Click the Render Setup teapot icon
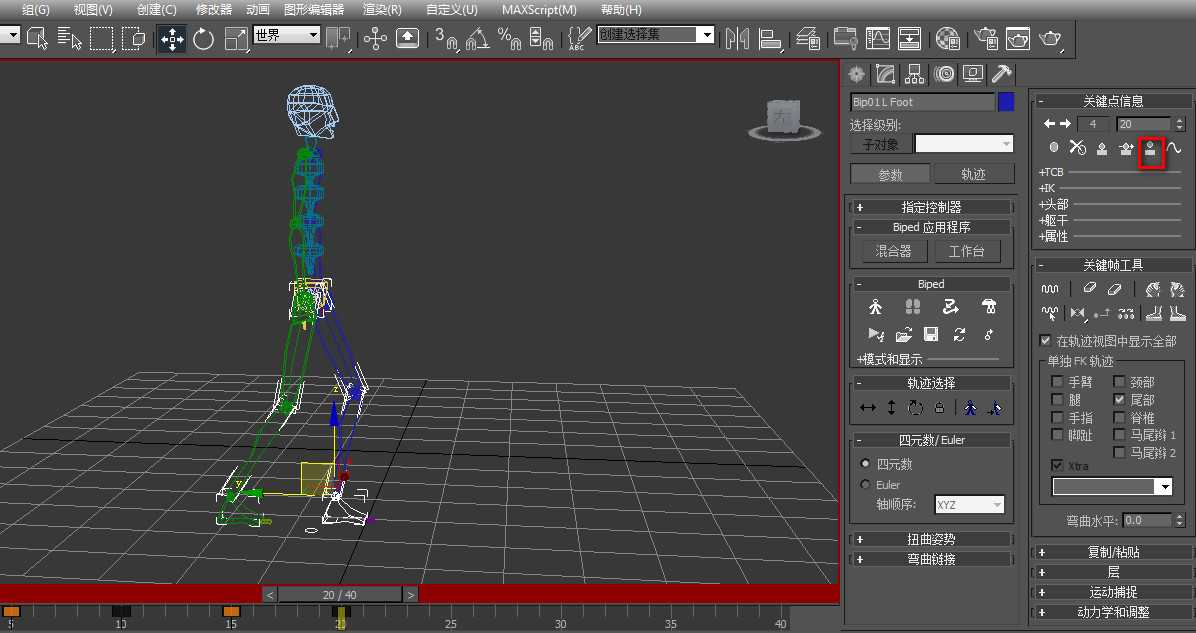Image resolution: width=1196 pixels, height=633 pixels. point(985,38)
